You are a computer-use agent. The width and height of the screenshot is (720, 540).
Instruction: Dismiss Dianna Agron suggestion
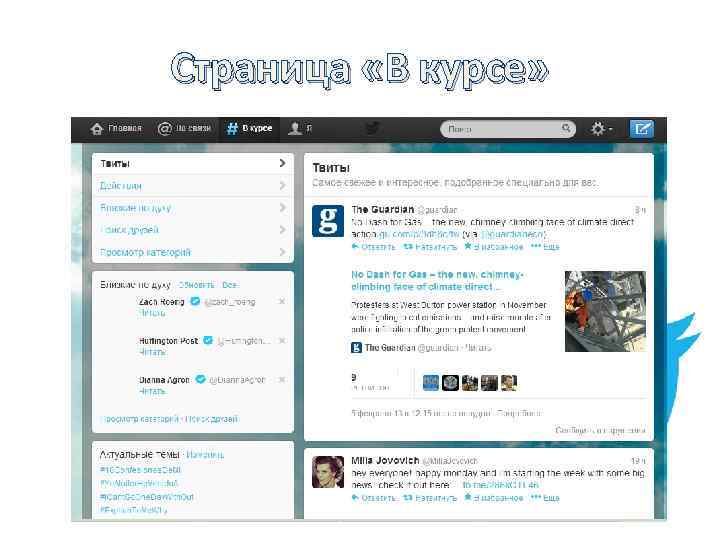[282, 379]
